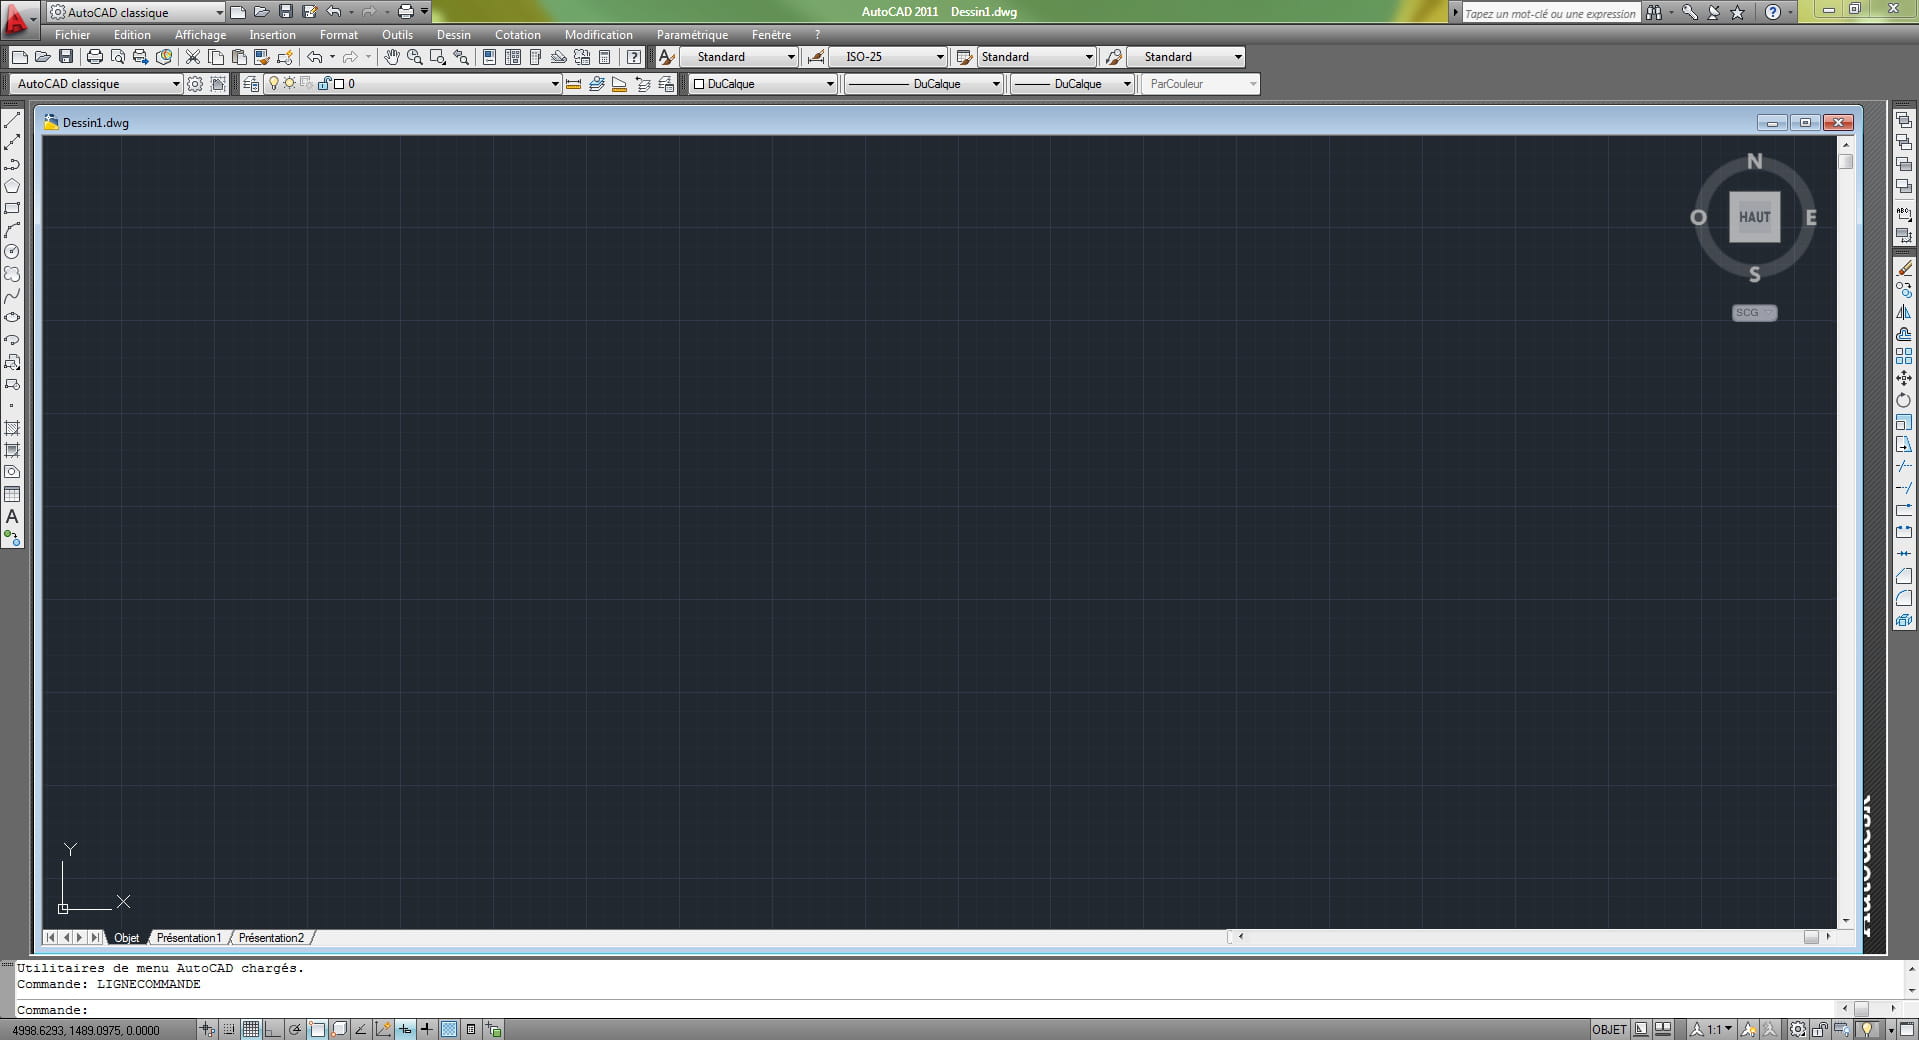1919x1040 pixels.
Task: Toggle ortho mode in status bar
Action: click(272, 1029)
